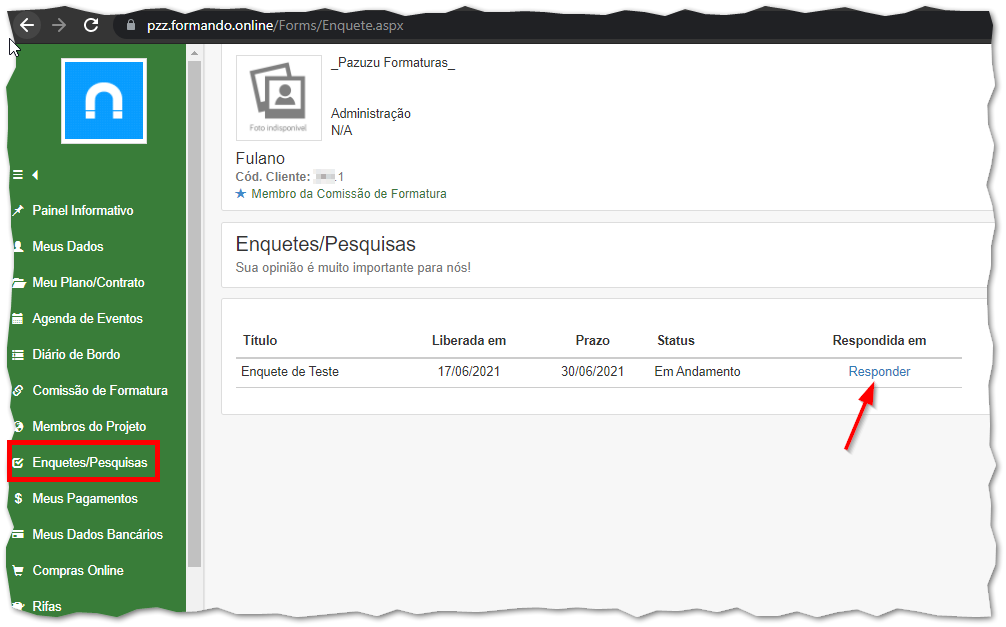Screen dimensions: 1006x627
Task: Reload the page with the refresh icon
Action: tap(91, 25)
